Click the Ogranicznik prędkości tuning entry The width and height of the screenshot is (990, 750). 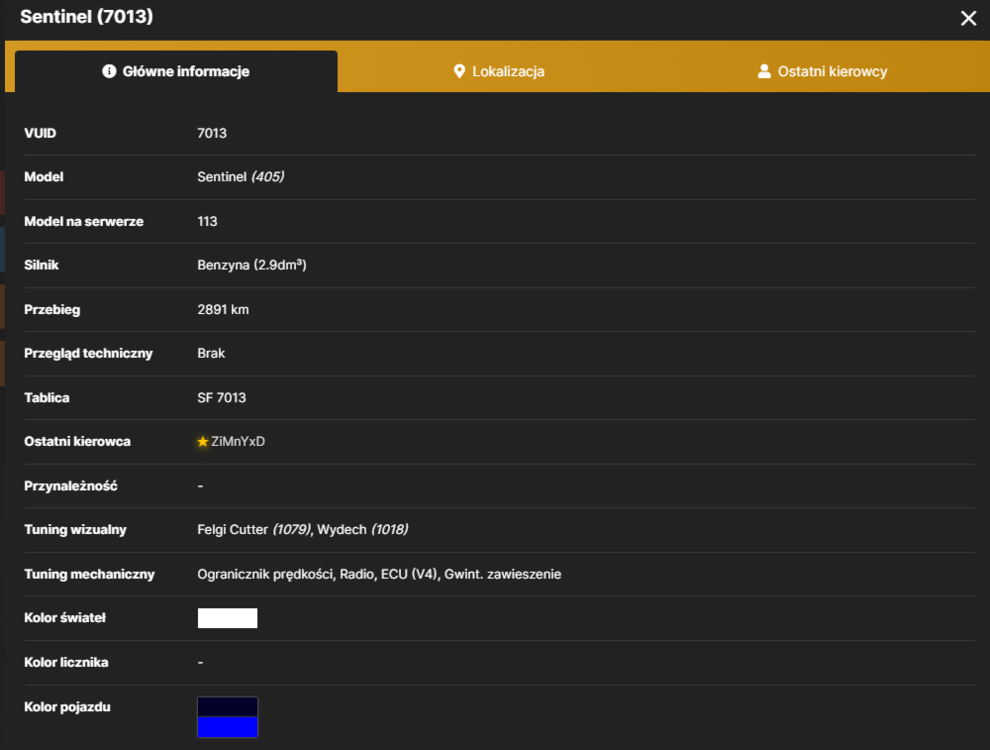[x=265, y=574]
